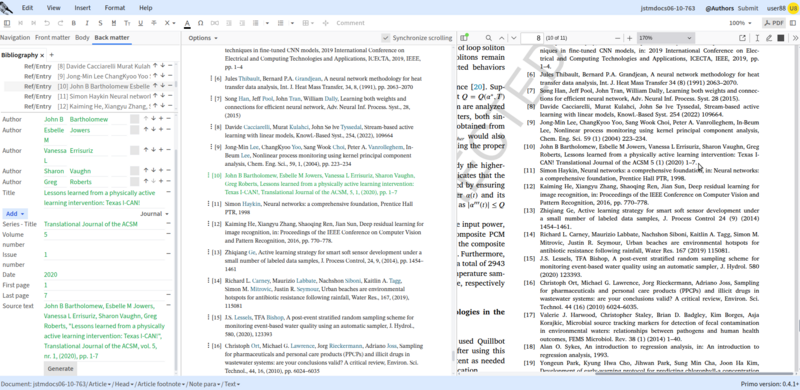Image resolution: width=800 pixels, height=390 pixels.
Task: Toggle the PDF preview button
Action: [x=773, y=23]
